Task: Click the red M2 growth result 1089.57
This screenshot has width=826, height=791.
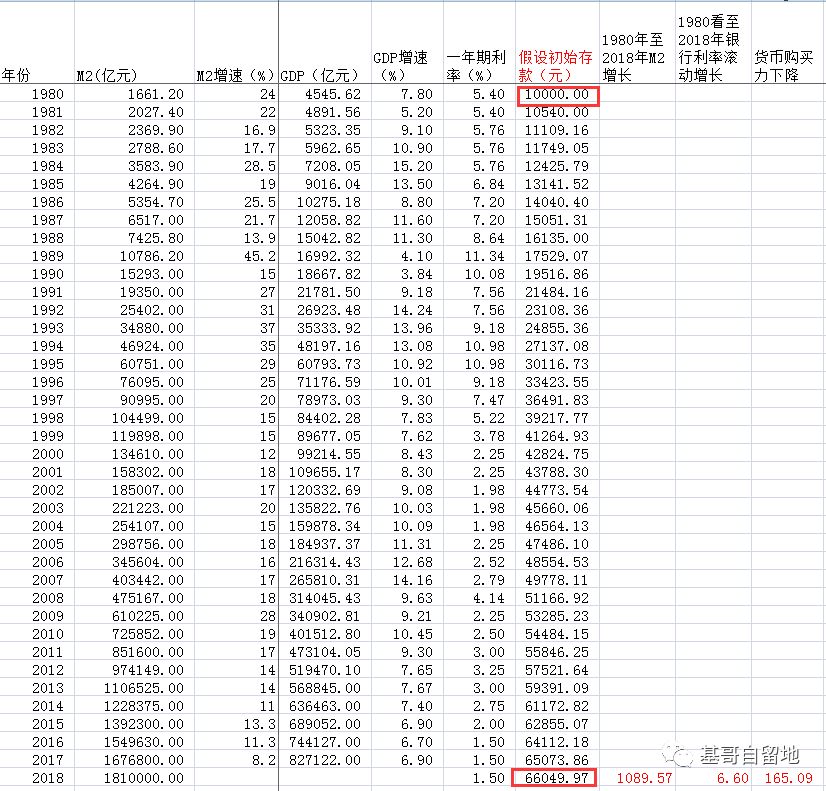Action: (644, 778)
